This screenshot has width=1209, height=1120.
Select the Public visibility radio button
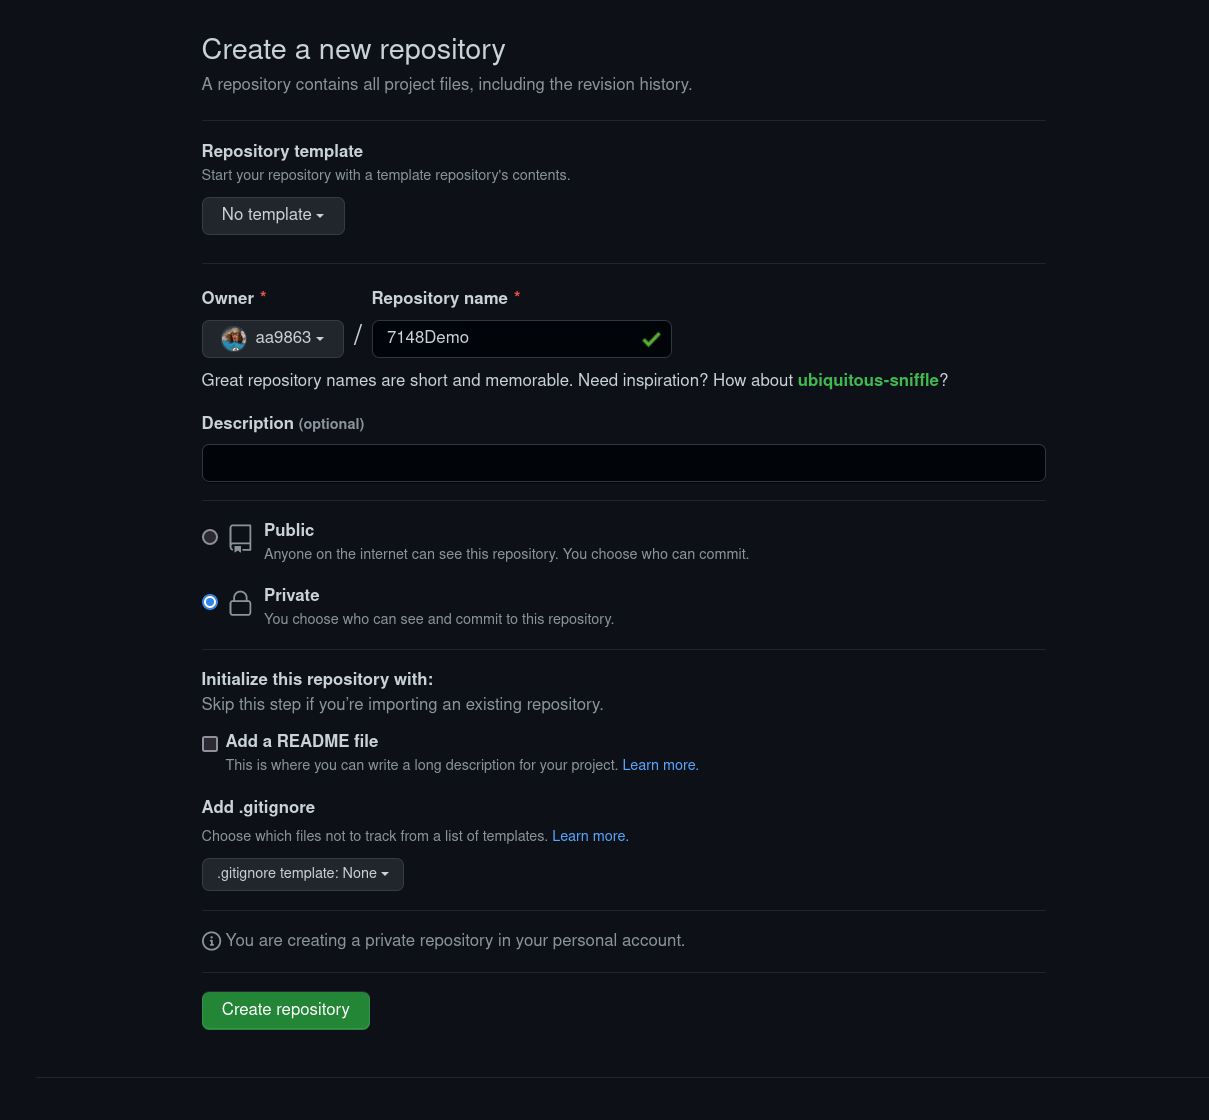coord(209,537)
